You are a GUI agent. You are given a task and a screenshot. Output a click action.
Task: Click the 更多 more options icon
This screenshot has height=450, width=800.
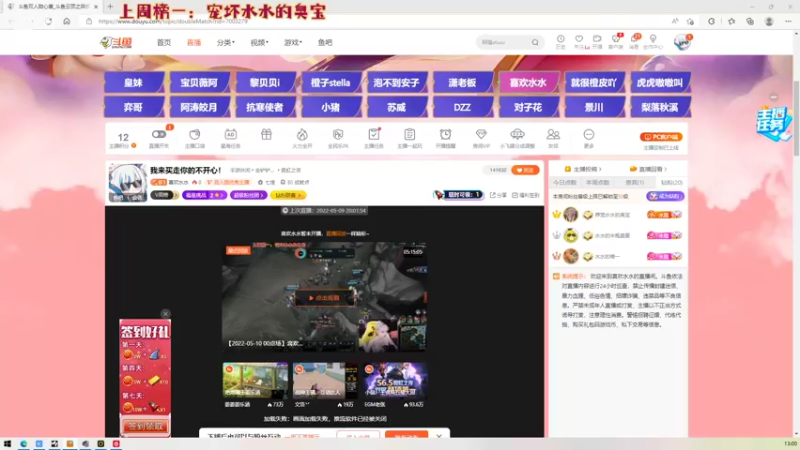(x=589, y=134)
